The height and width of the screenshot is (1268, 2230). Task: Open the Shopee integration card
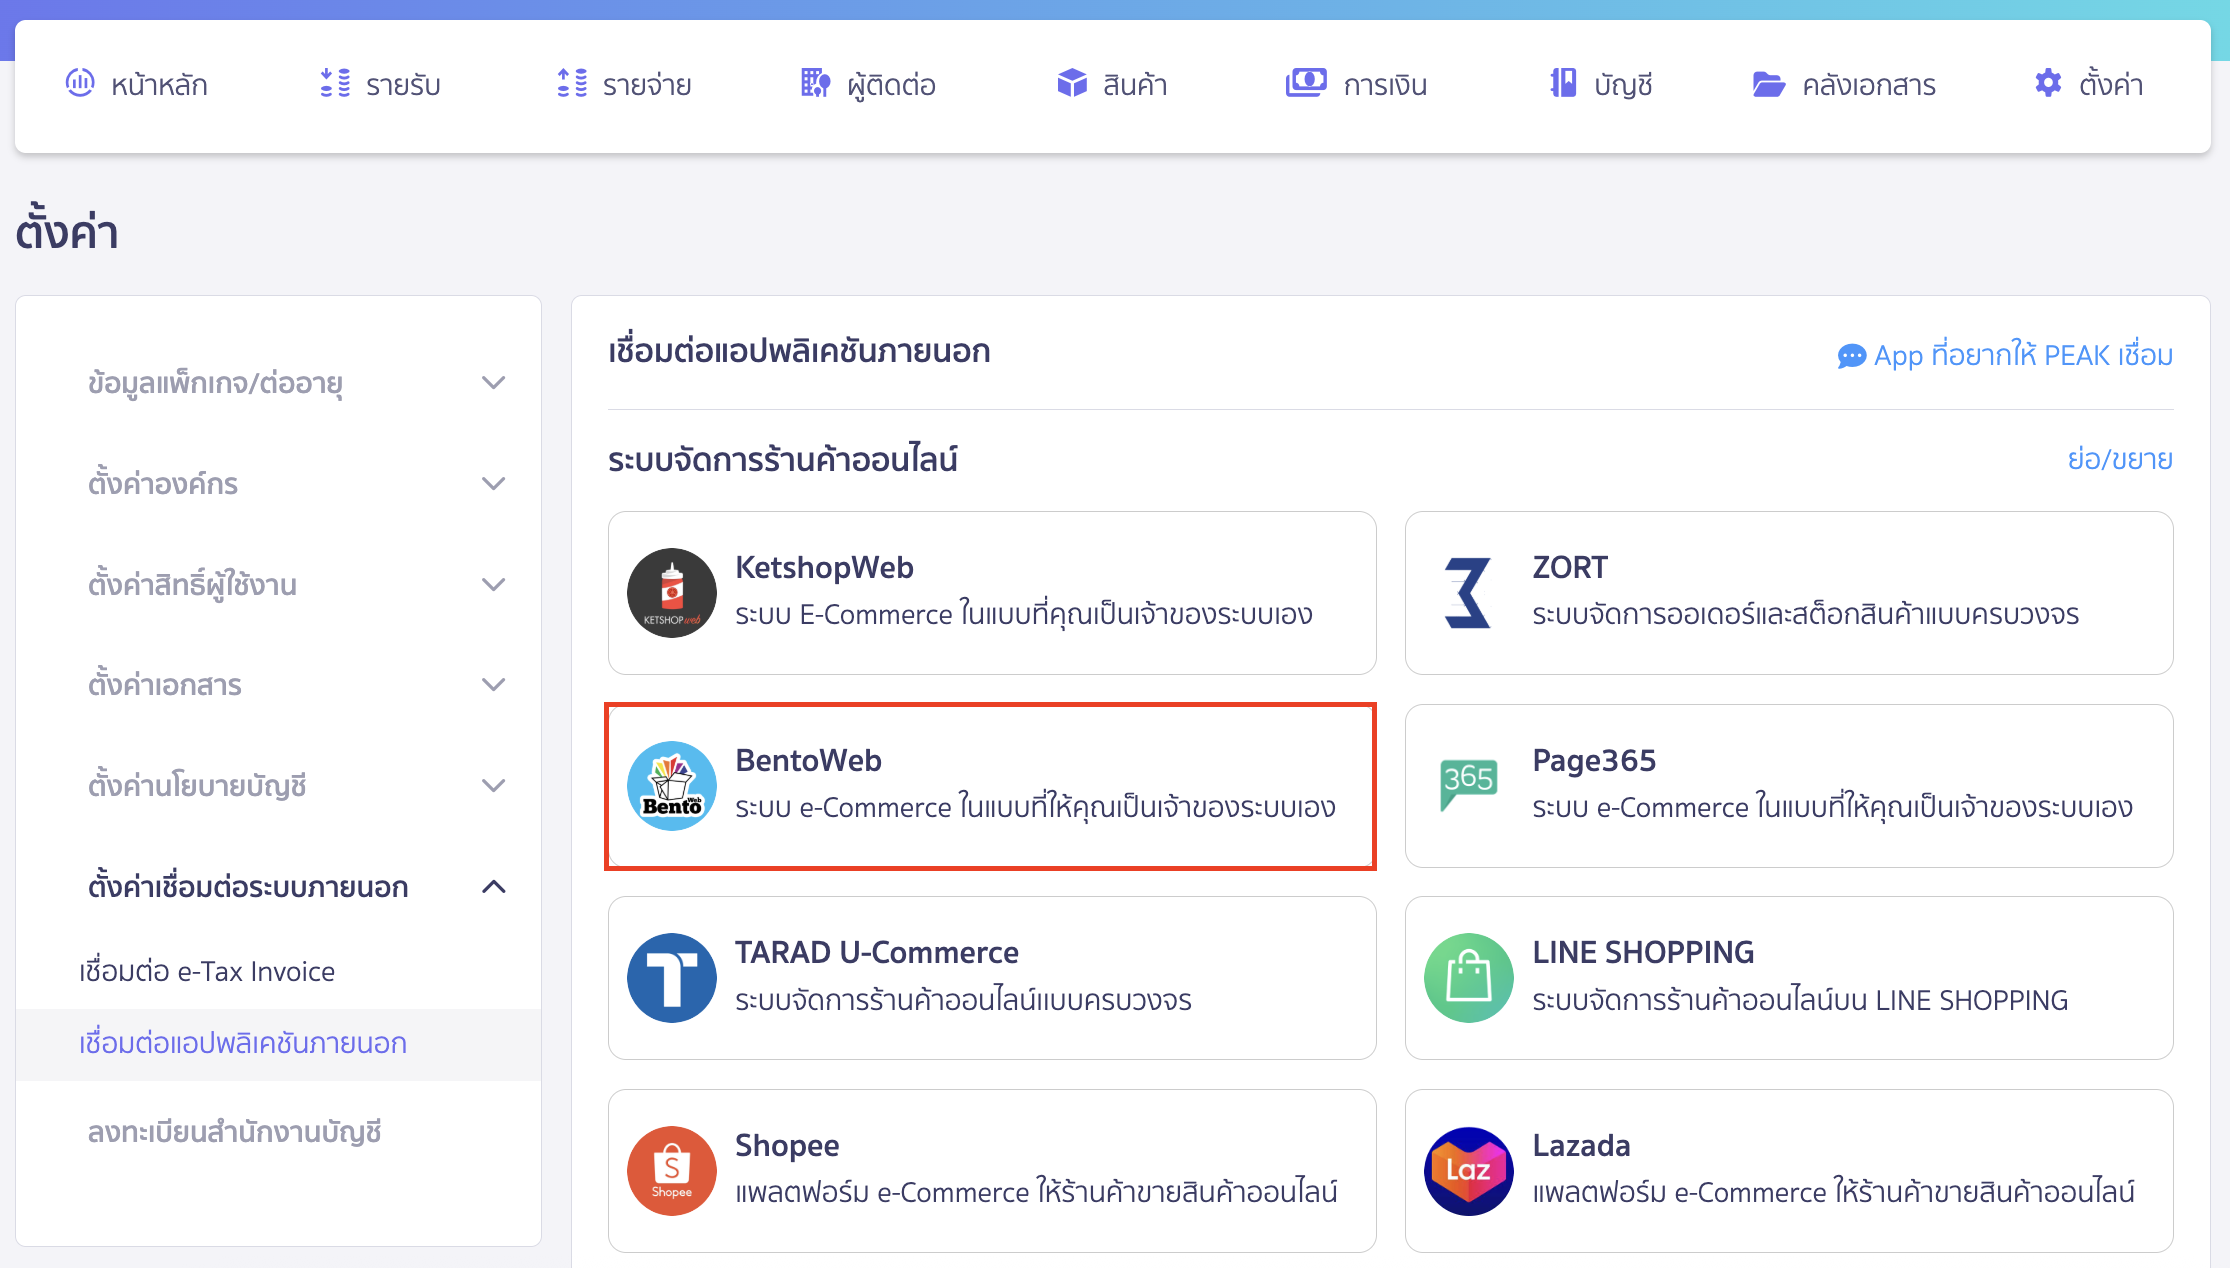coord(991,1169)
